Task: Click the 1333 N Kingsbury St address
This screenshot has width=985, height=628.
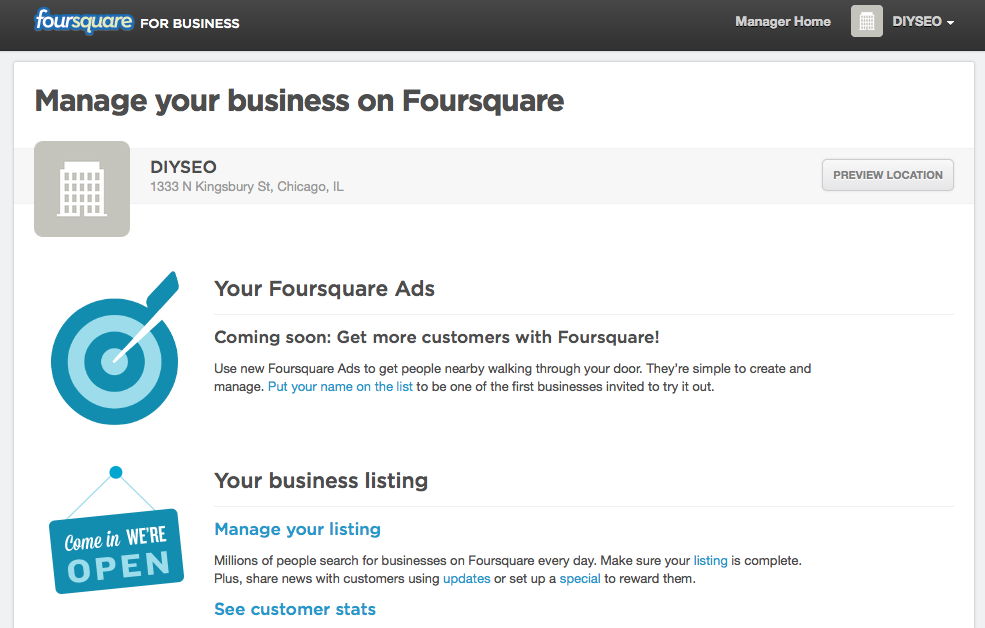Action: tap(247, 187)
